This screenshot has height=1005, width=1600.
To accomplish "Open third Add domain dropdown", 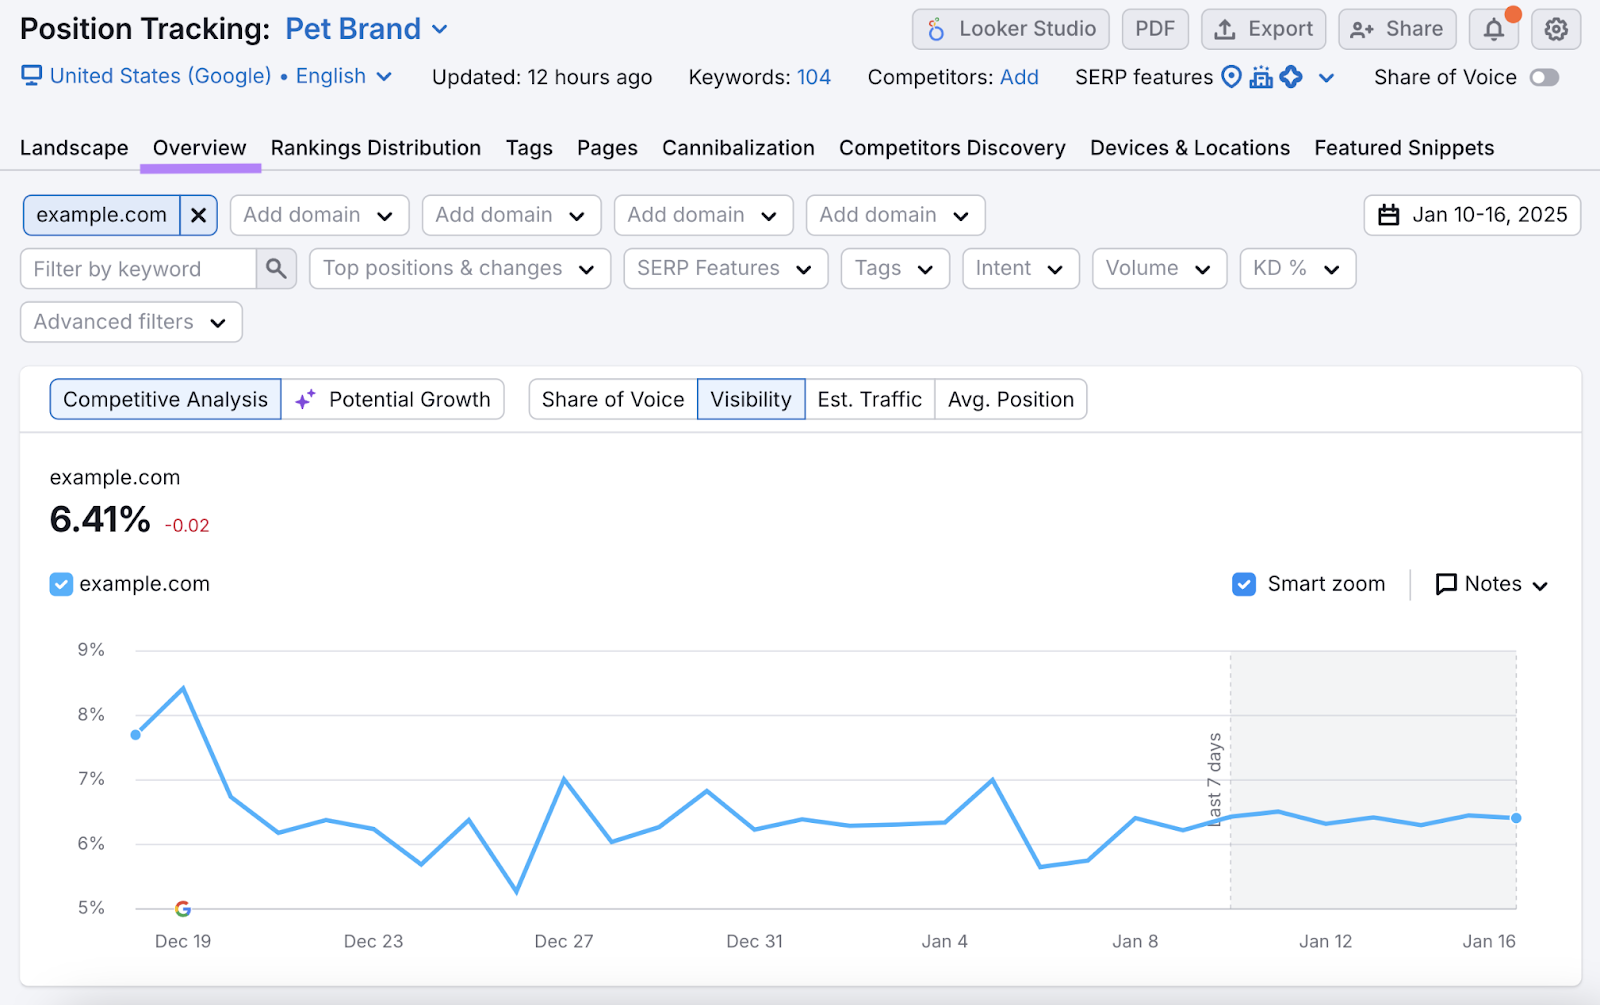I will (703, 215).
